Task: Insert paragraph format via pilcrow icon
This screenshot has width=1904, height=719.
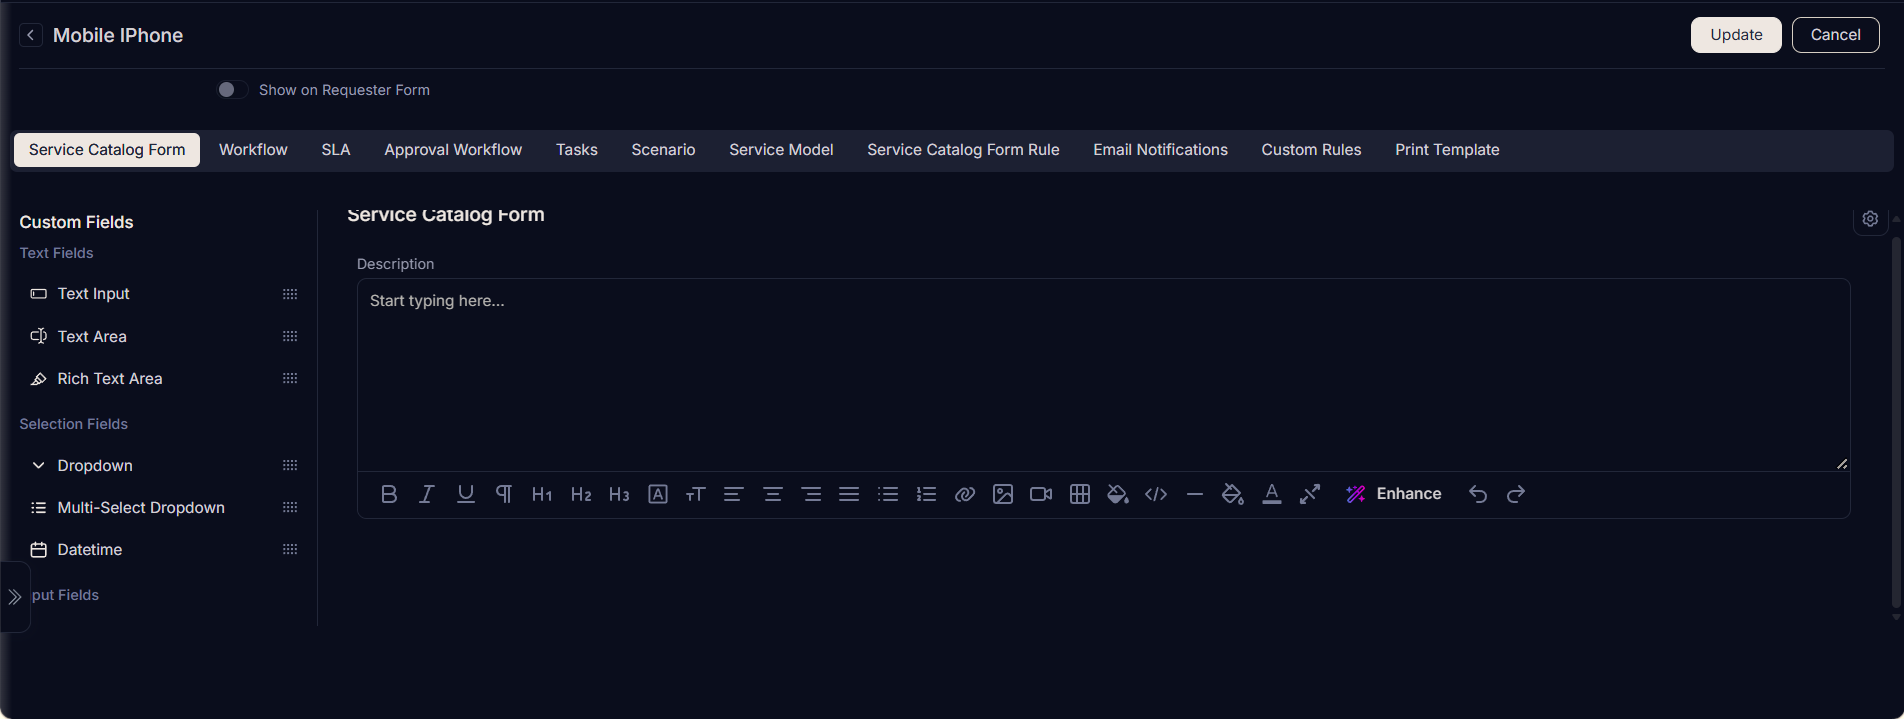Action: pyautogui.click(x=504, y=494)
